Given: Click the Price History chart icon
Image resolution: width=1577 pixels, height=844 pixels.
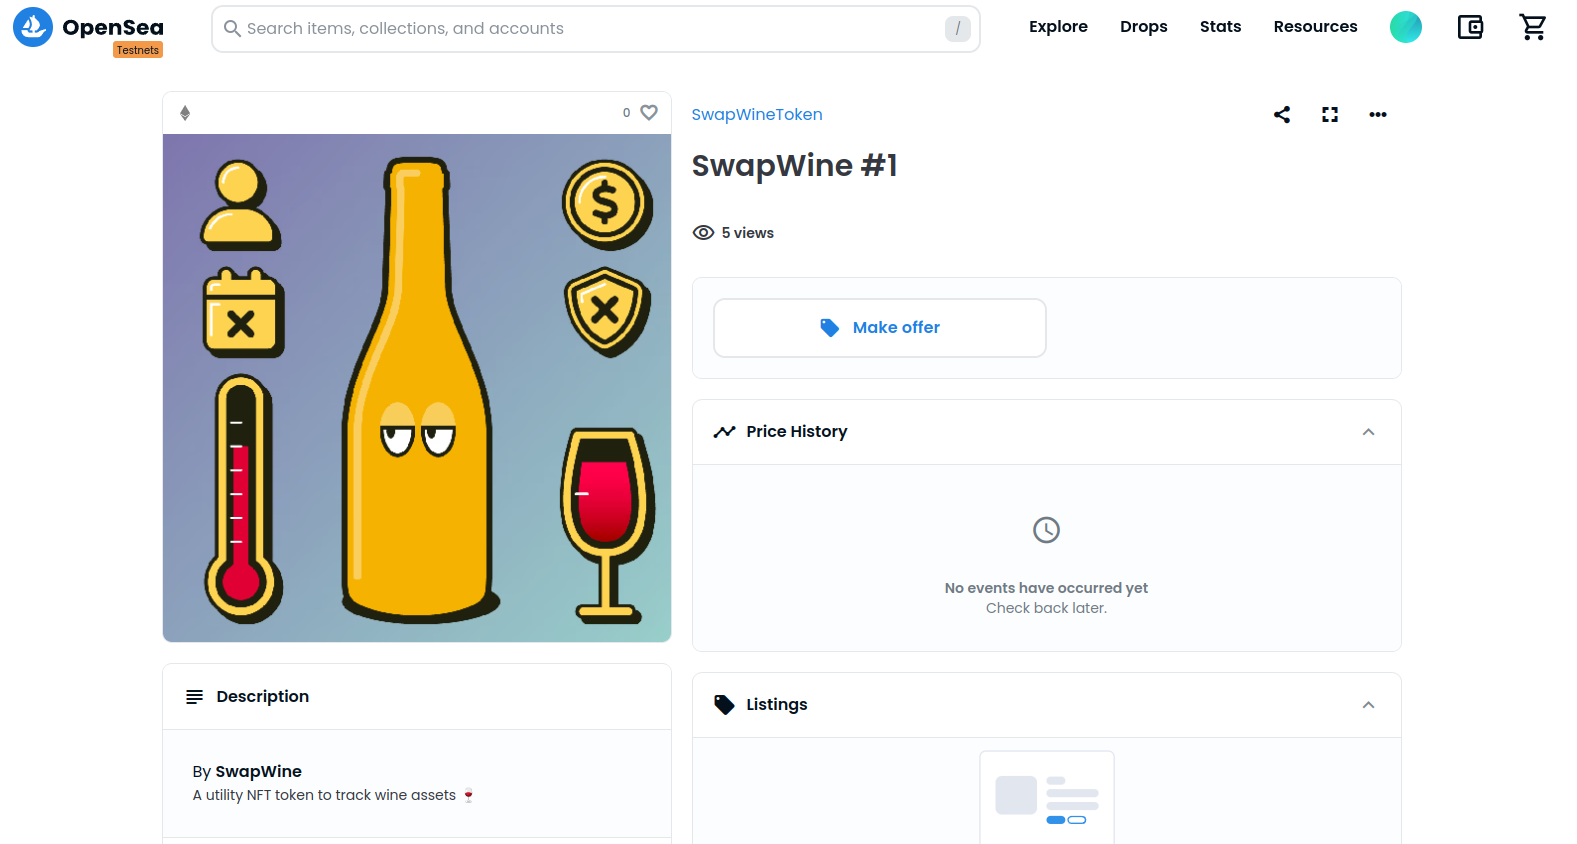Looking at the screenshot, I should pos(724,432).
